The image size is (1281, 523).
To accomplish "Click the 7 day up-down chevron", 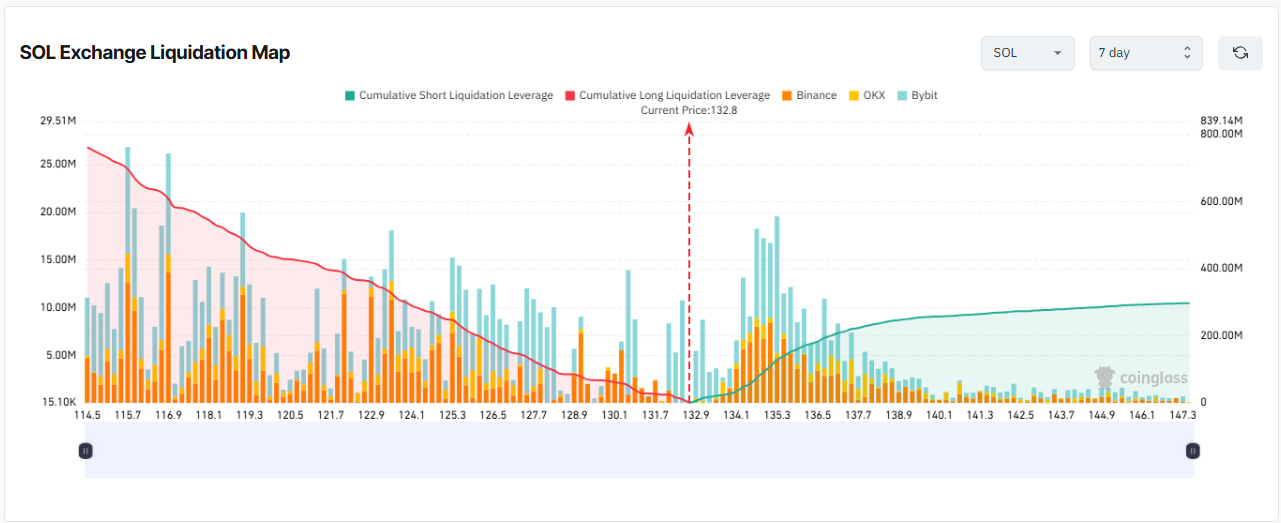I will click(x=1187, y=53).
